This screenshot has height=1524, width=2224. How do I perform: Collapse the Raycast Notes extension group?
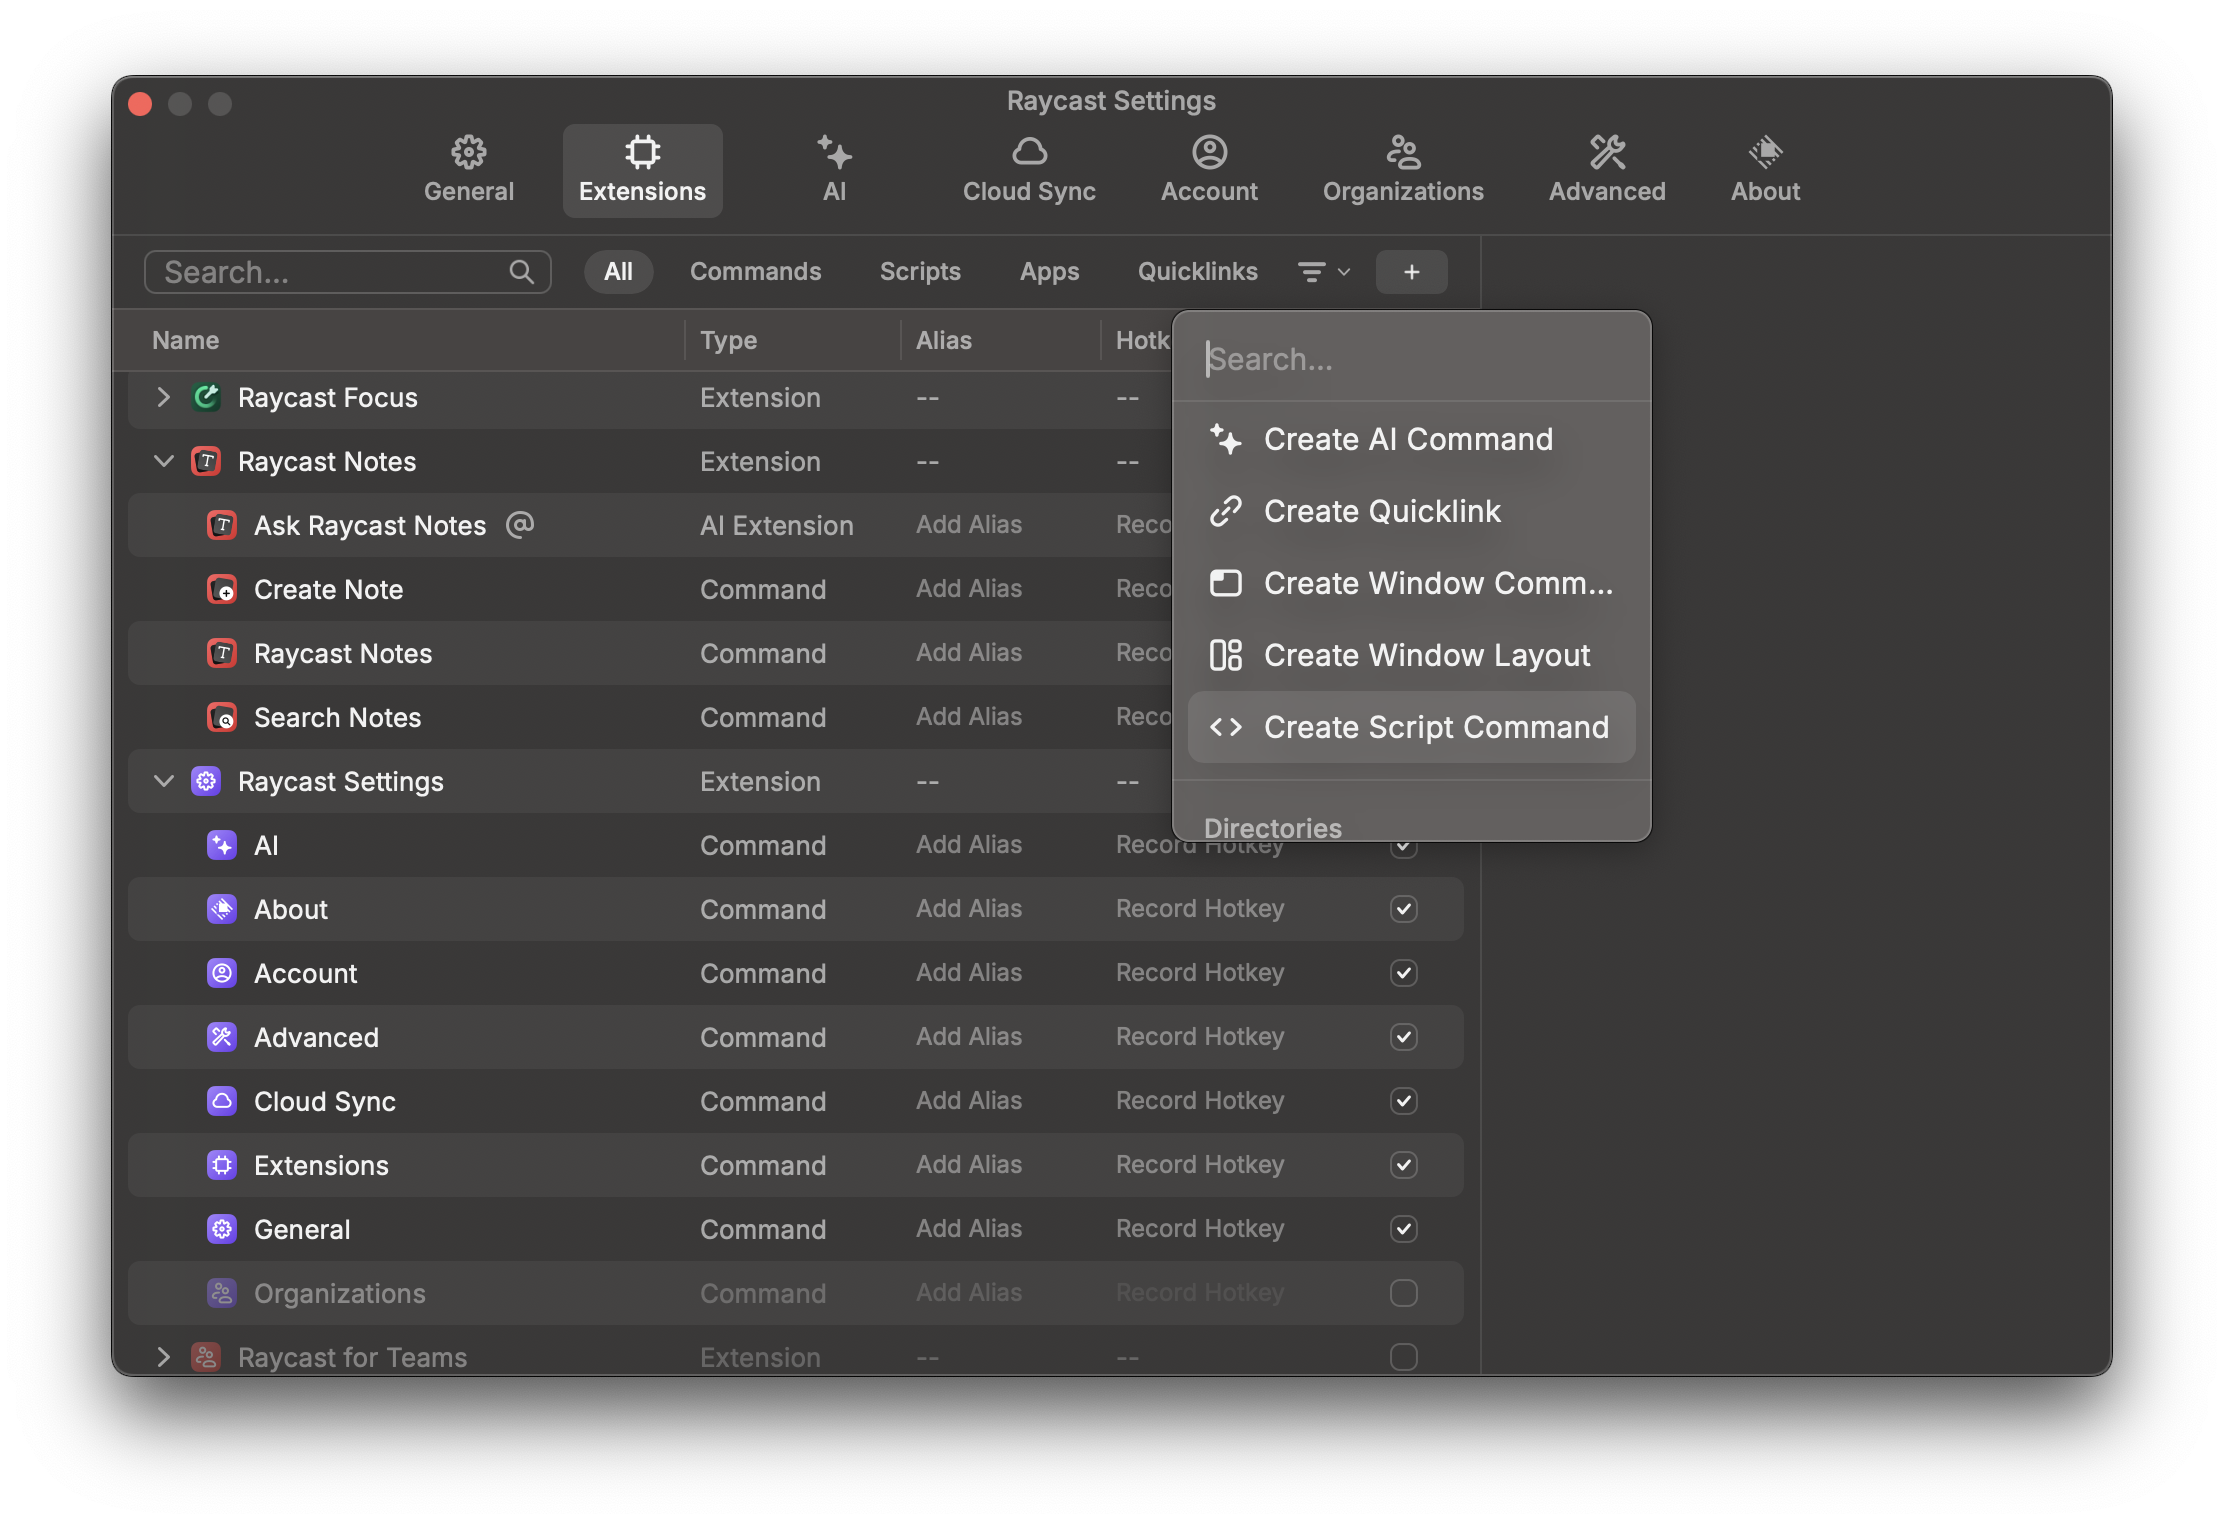click(x=164, y=462)
